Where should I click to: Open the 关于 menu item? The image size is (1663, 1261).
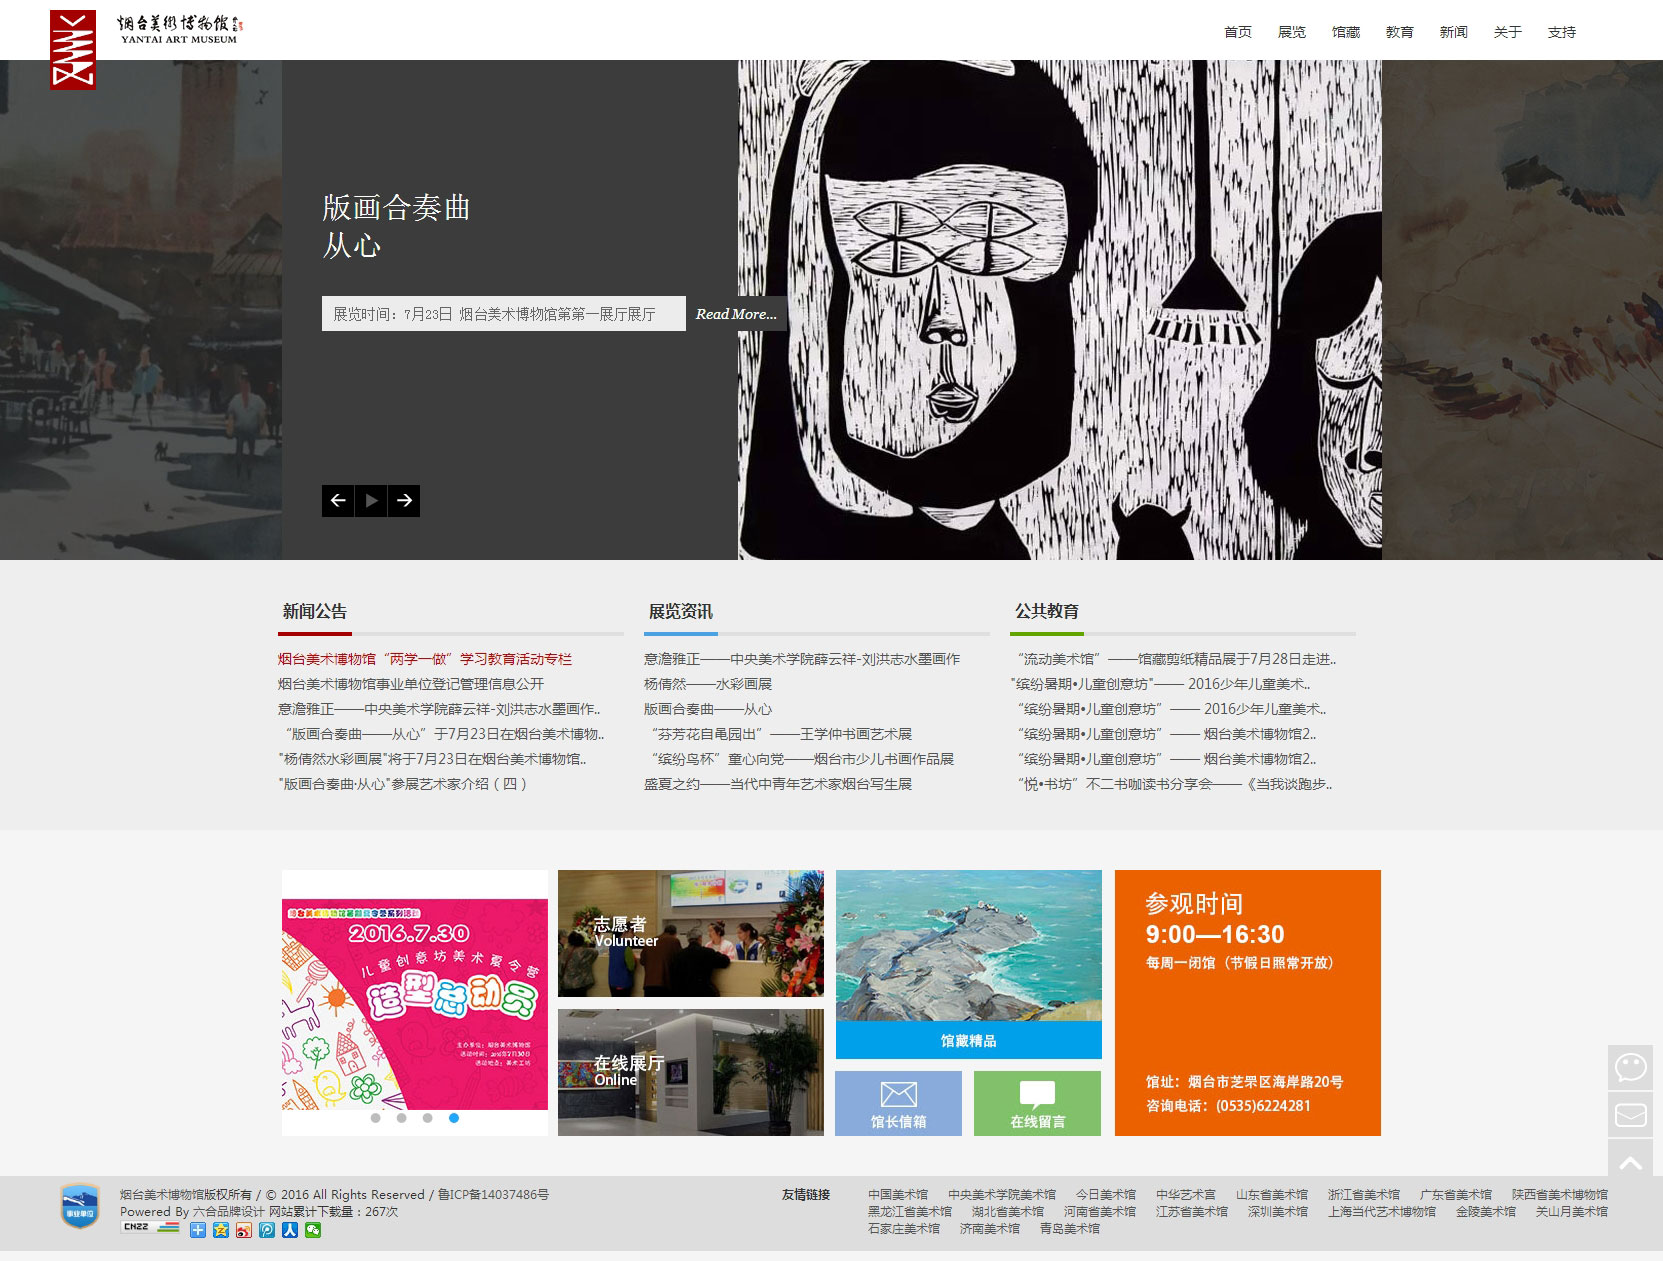(x=1508, y=32)
